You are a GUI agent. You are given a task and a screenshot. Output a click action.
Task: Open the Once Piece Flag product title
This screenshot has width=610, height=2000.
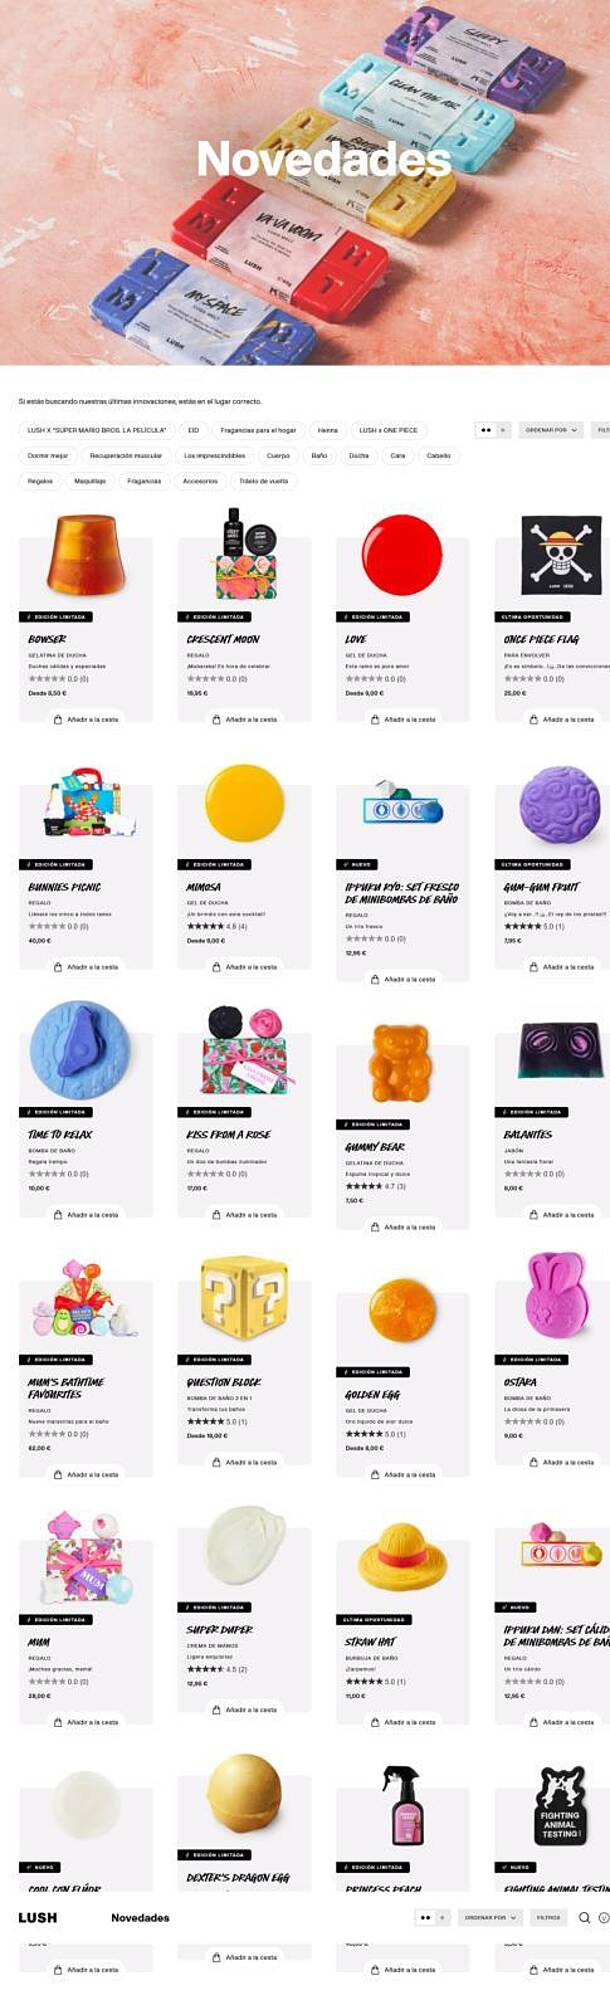541,639
